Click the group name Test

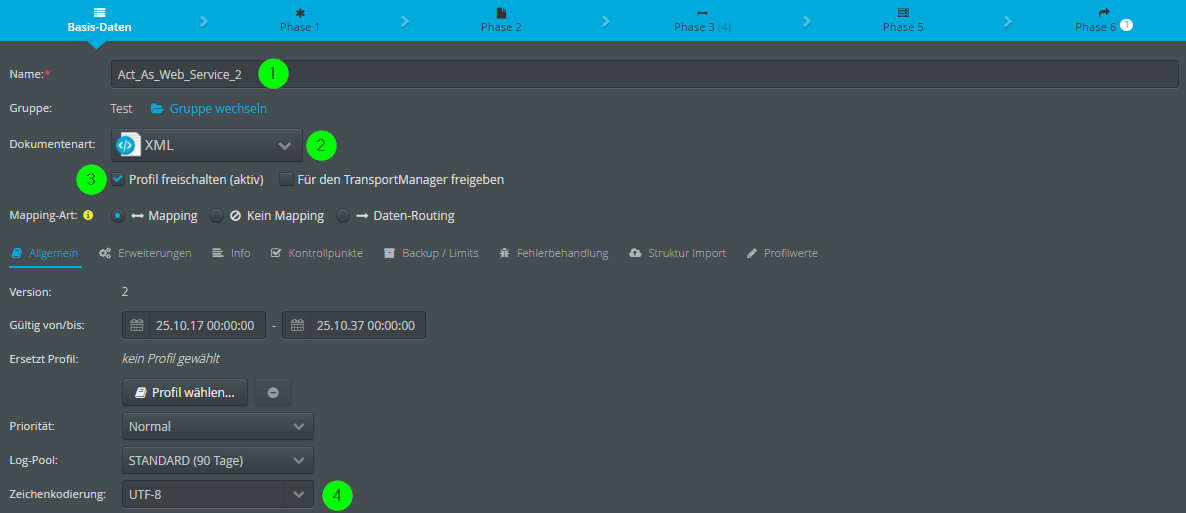121,108
